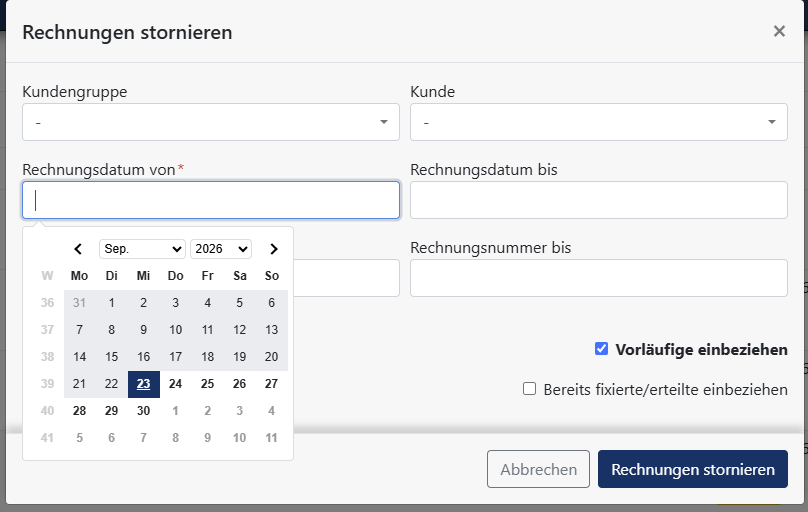808x512 pixels.
Task: Click the So weekday header
Action: tap(272, 276)
